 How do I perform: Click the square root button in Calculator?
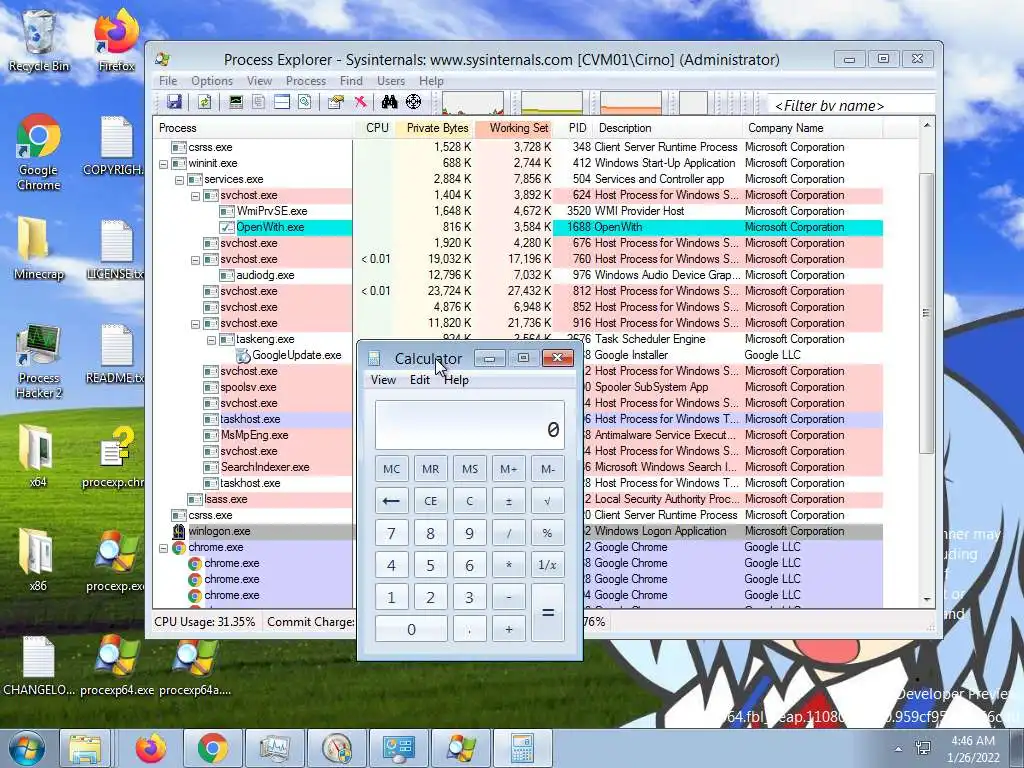pos(547,501)
